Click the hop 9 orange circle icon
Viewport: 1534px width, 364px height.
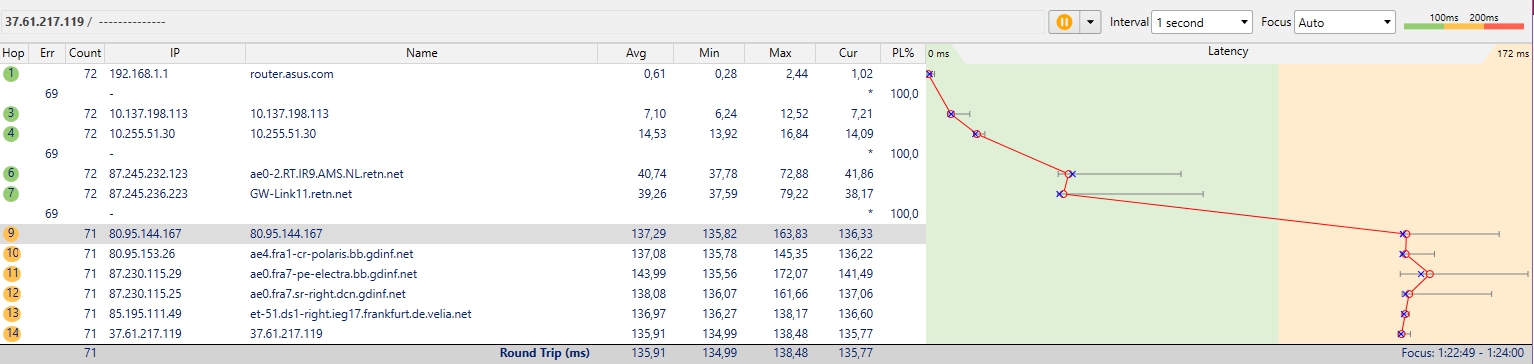click(12, 234)
